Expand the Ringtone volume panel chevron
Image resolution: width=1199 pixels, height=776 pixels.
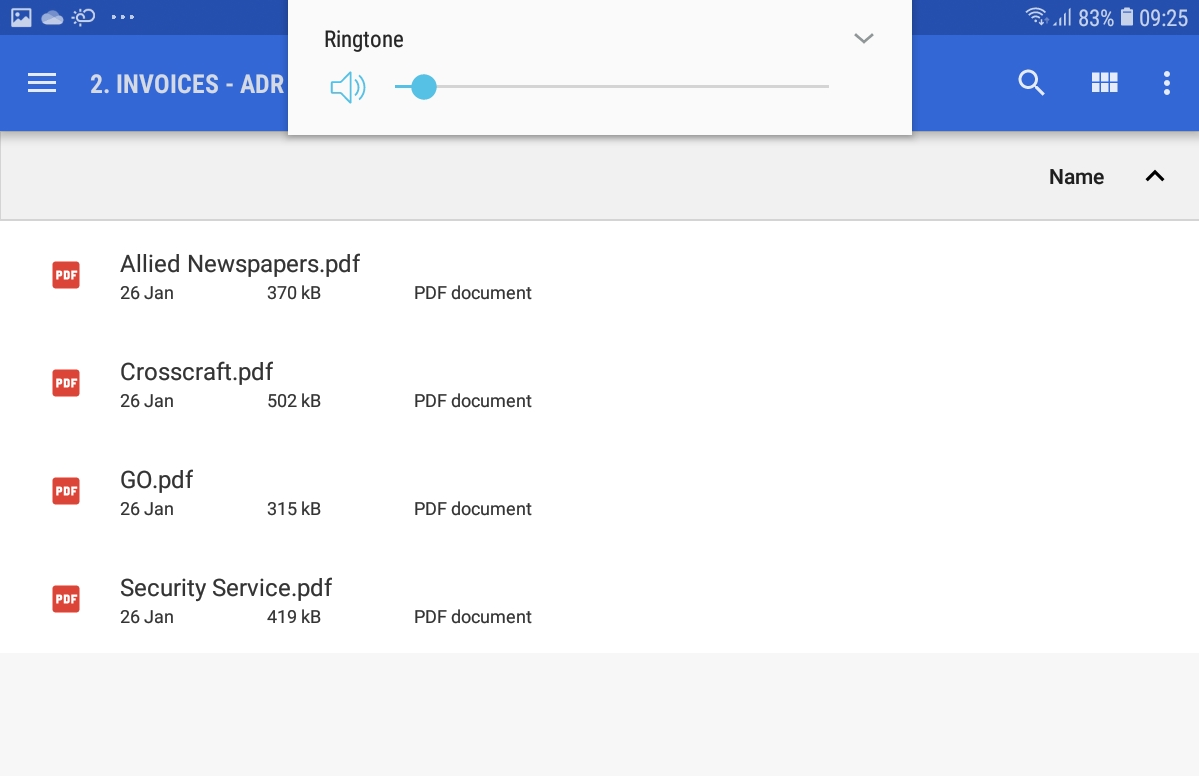pos(864,39)
